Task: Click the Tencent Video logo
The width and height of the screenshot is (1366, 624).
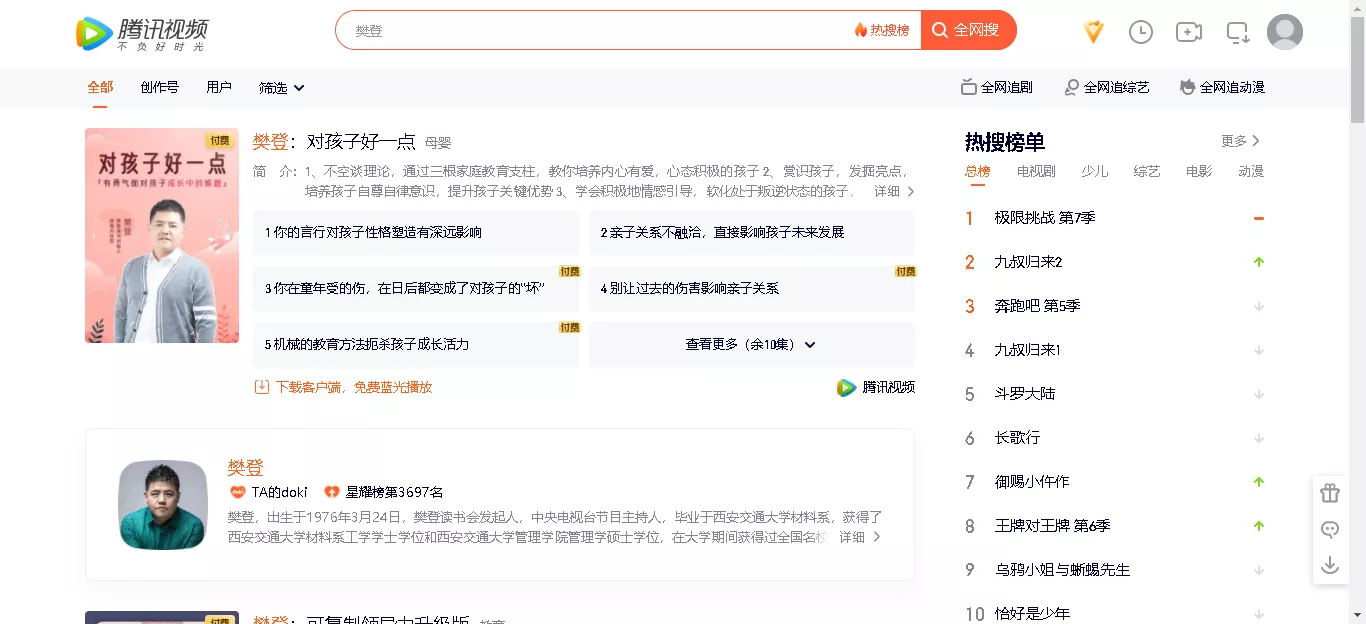Action: click(142, 33)
